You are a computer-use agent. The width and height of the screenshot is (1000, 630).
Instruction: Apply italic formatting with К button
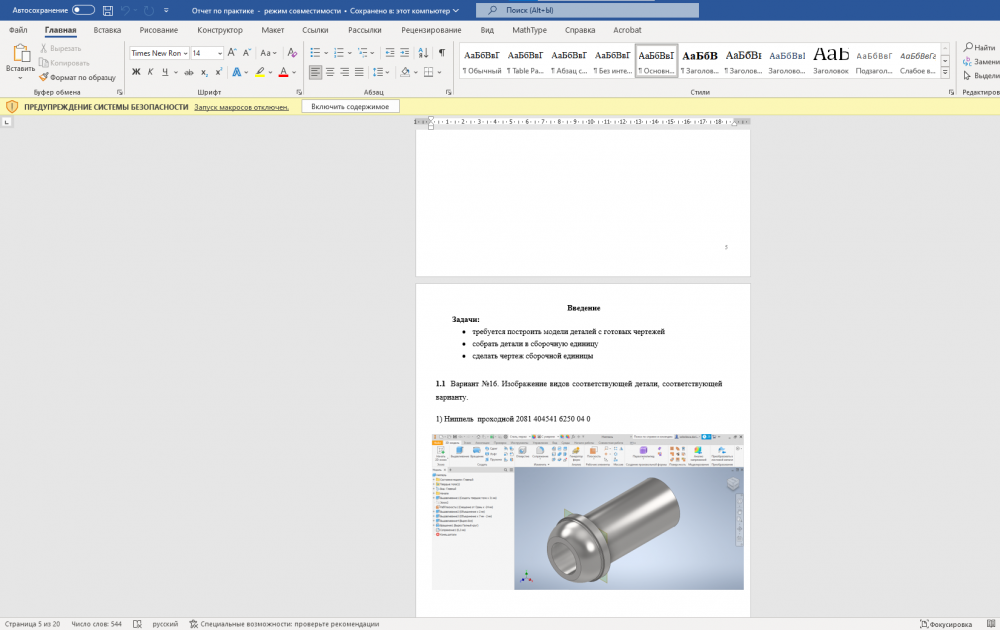(151, 72)
